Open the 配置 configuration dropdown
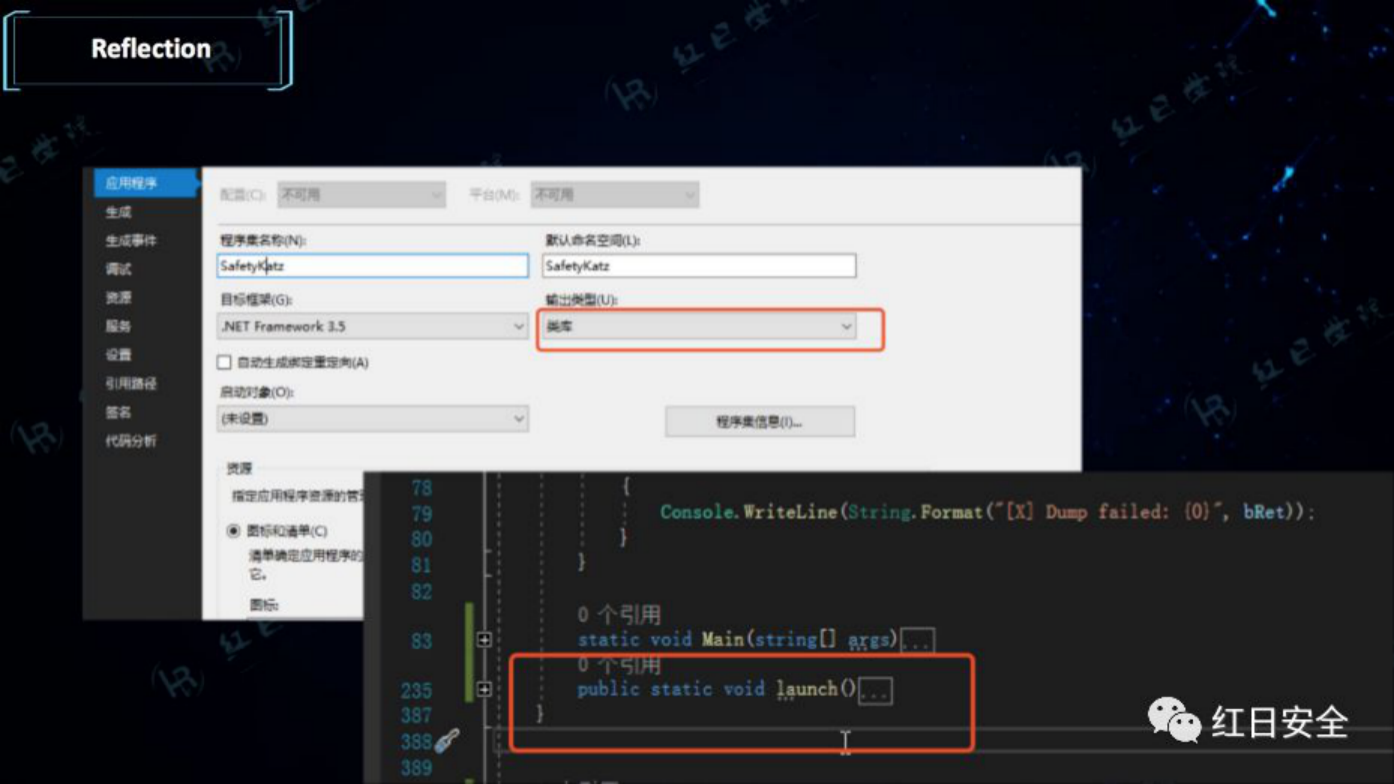The width and height of the screenshot is (1394, 784). pos(361,195)
